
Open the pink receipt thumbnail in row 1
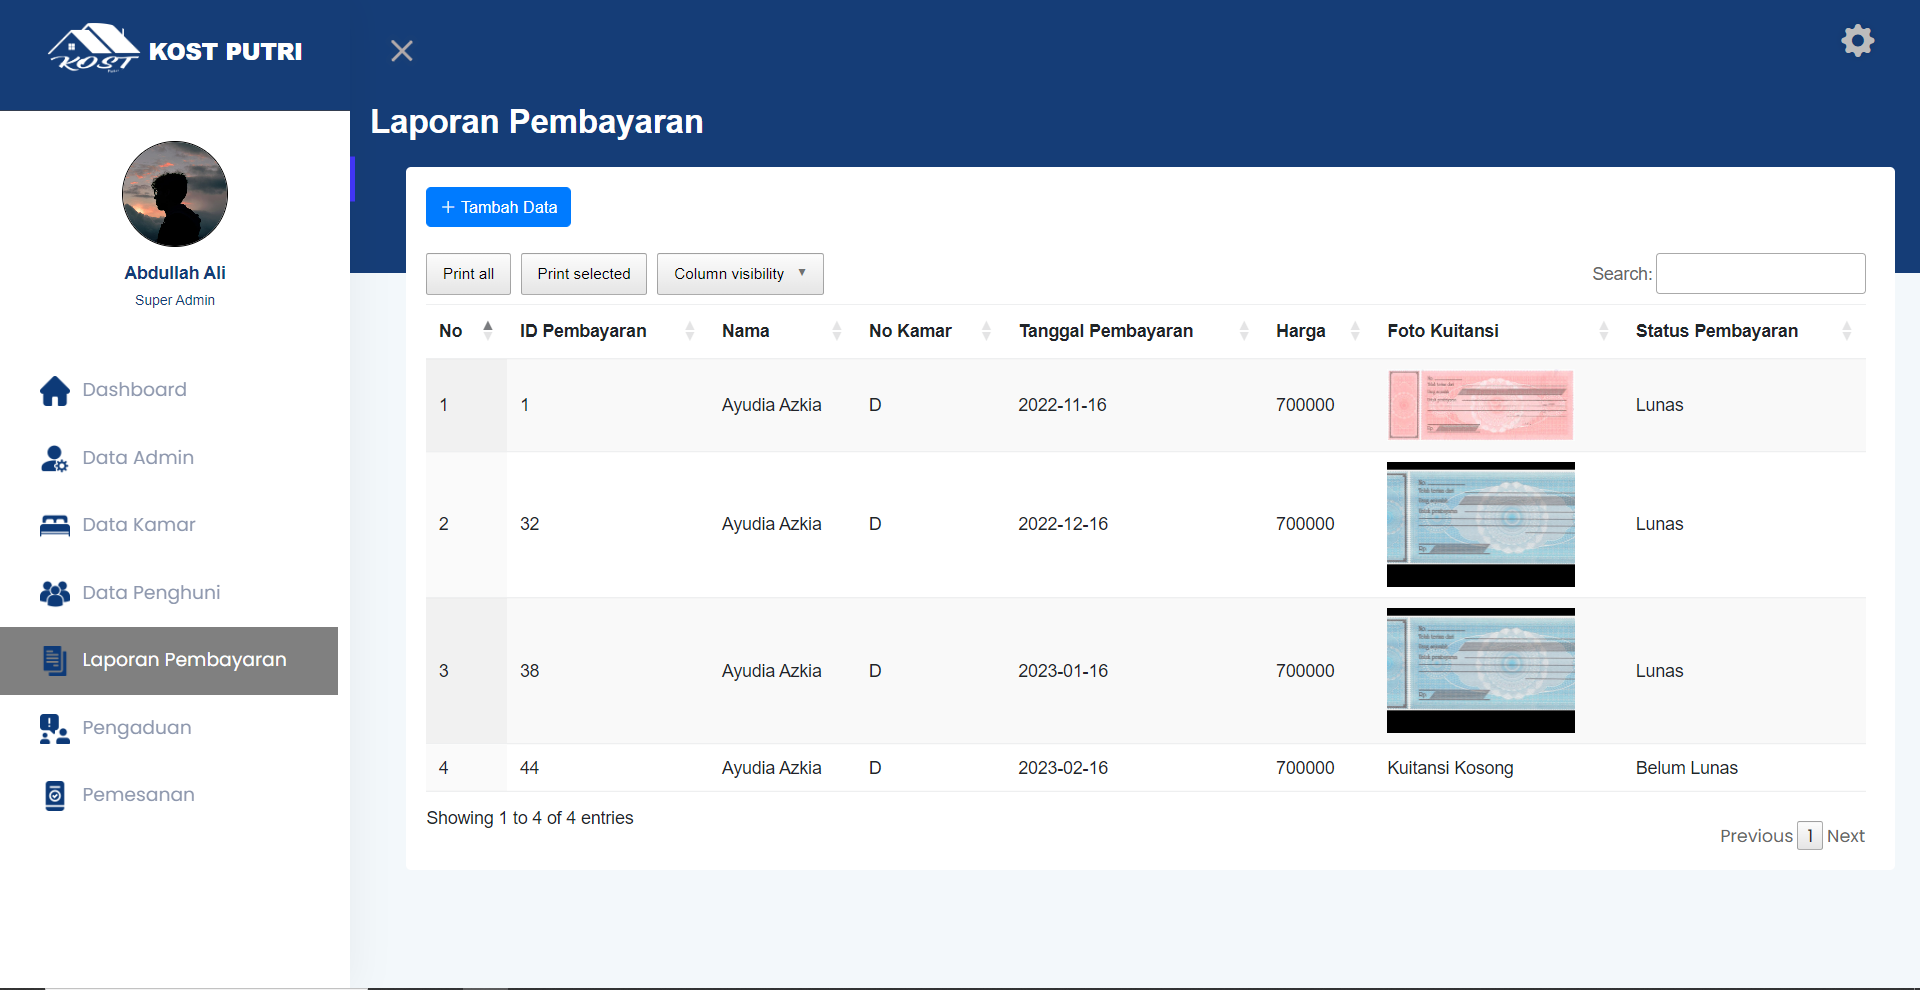(x=1480, y=405)
